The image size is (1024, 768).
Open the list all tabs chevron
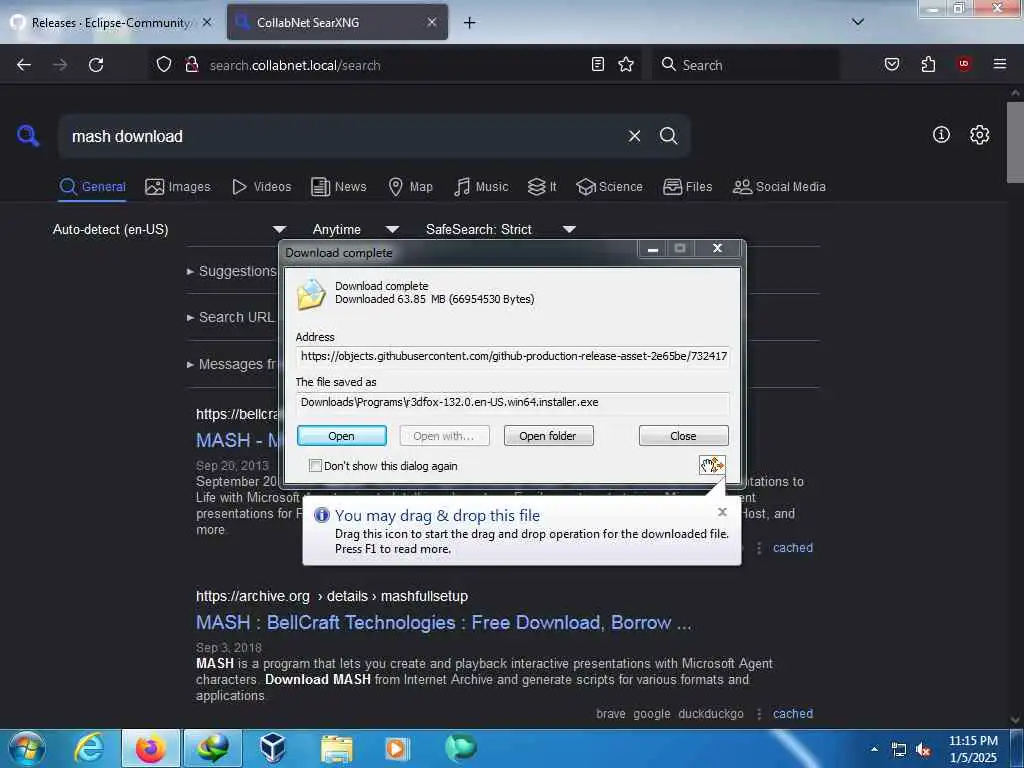(858, 22)
